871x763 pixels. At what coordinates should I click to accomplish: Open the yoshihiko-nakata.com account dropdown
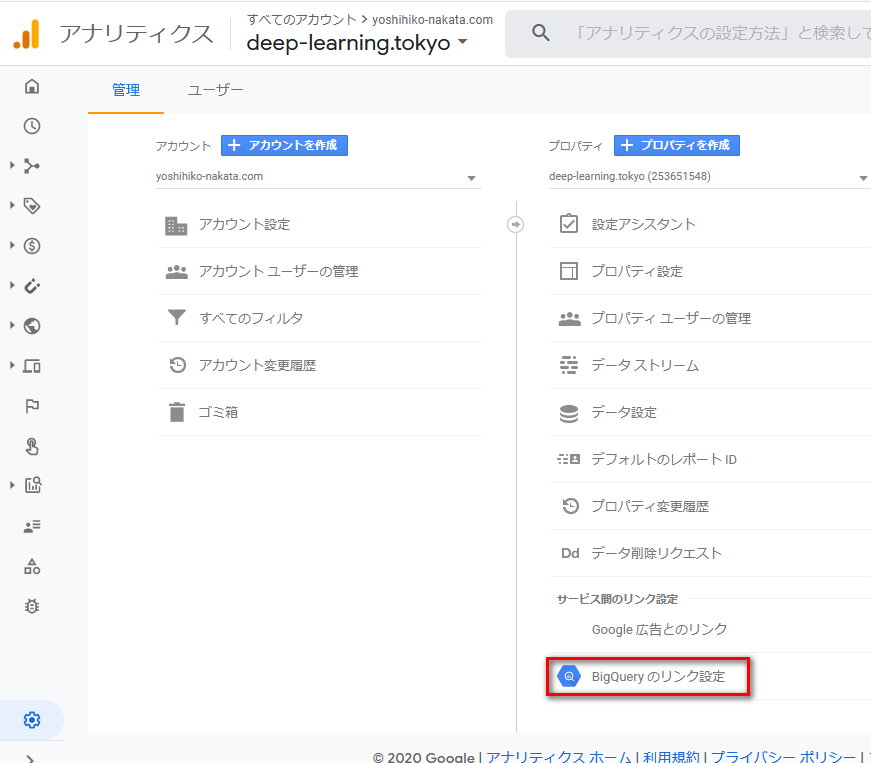[x=318, y=177]
